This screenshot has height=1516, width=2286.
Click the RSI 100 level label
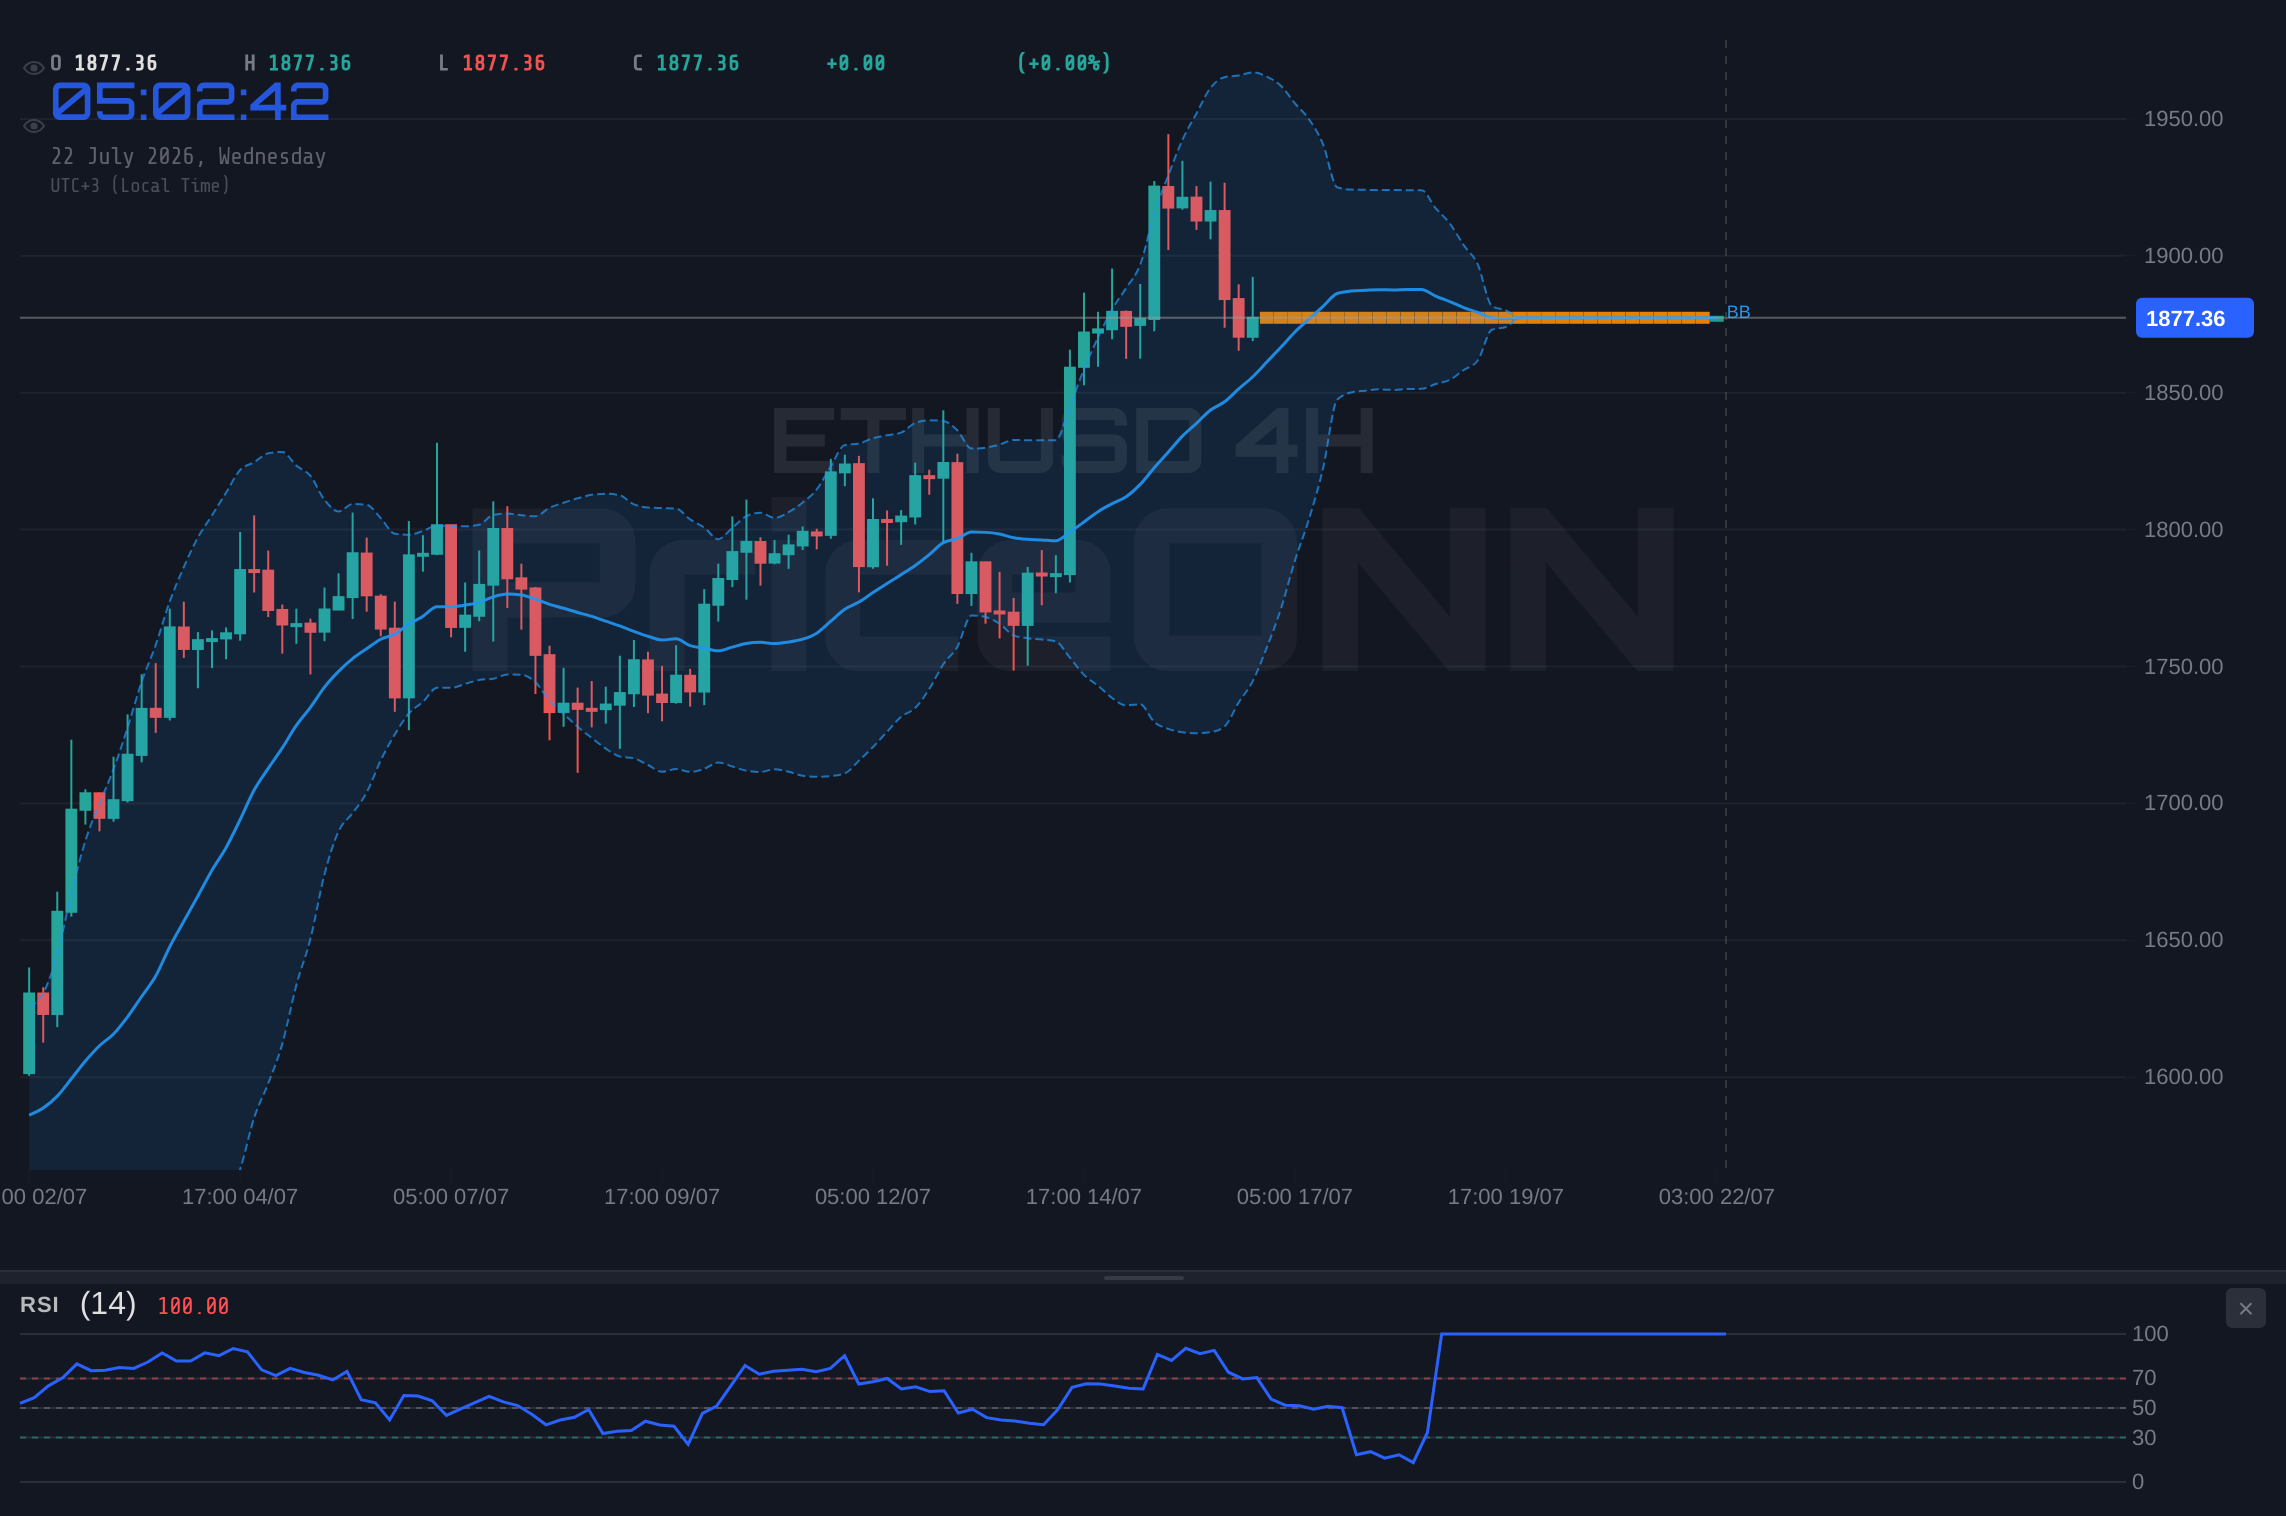[2150, 1334]
